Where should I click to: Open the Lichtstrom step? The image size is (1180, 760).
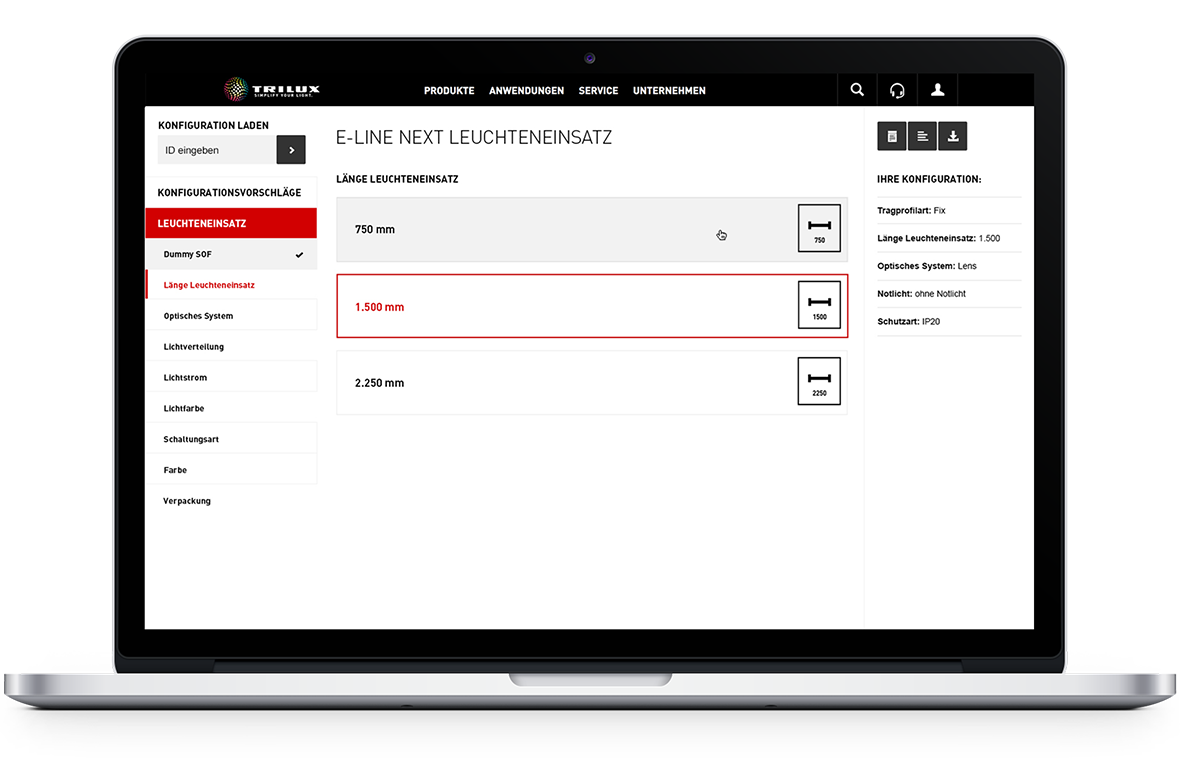pyautogui.click(x=231, y=378)
